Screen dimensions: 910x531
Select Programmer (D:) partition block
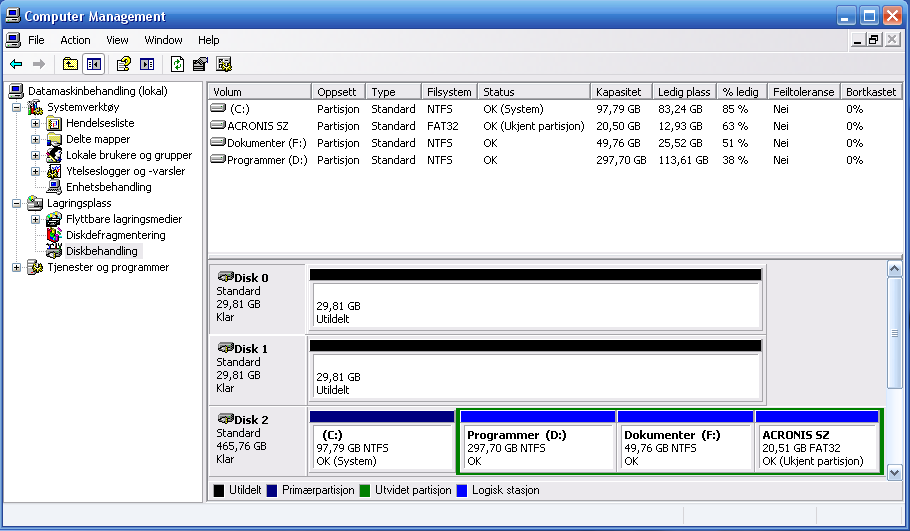[x=537, y=442]
